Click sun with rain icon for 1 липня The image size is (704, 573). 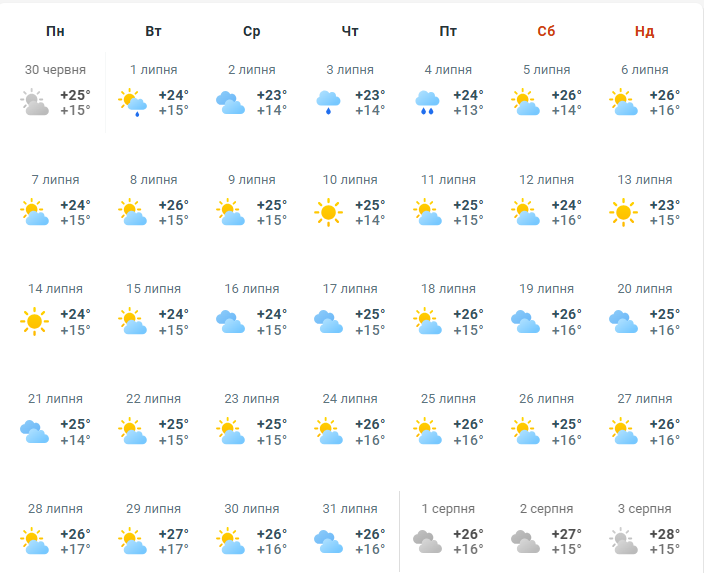pos(132,103)
